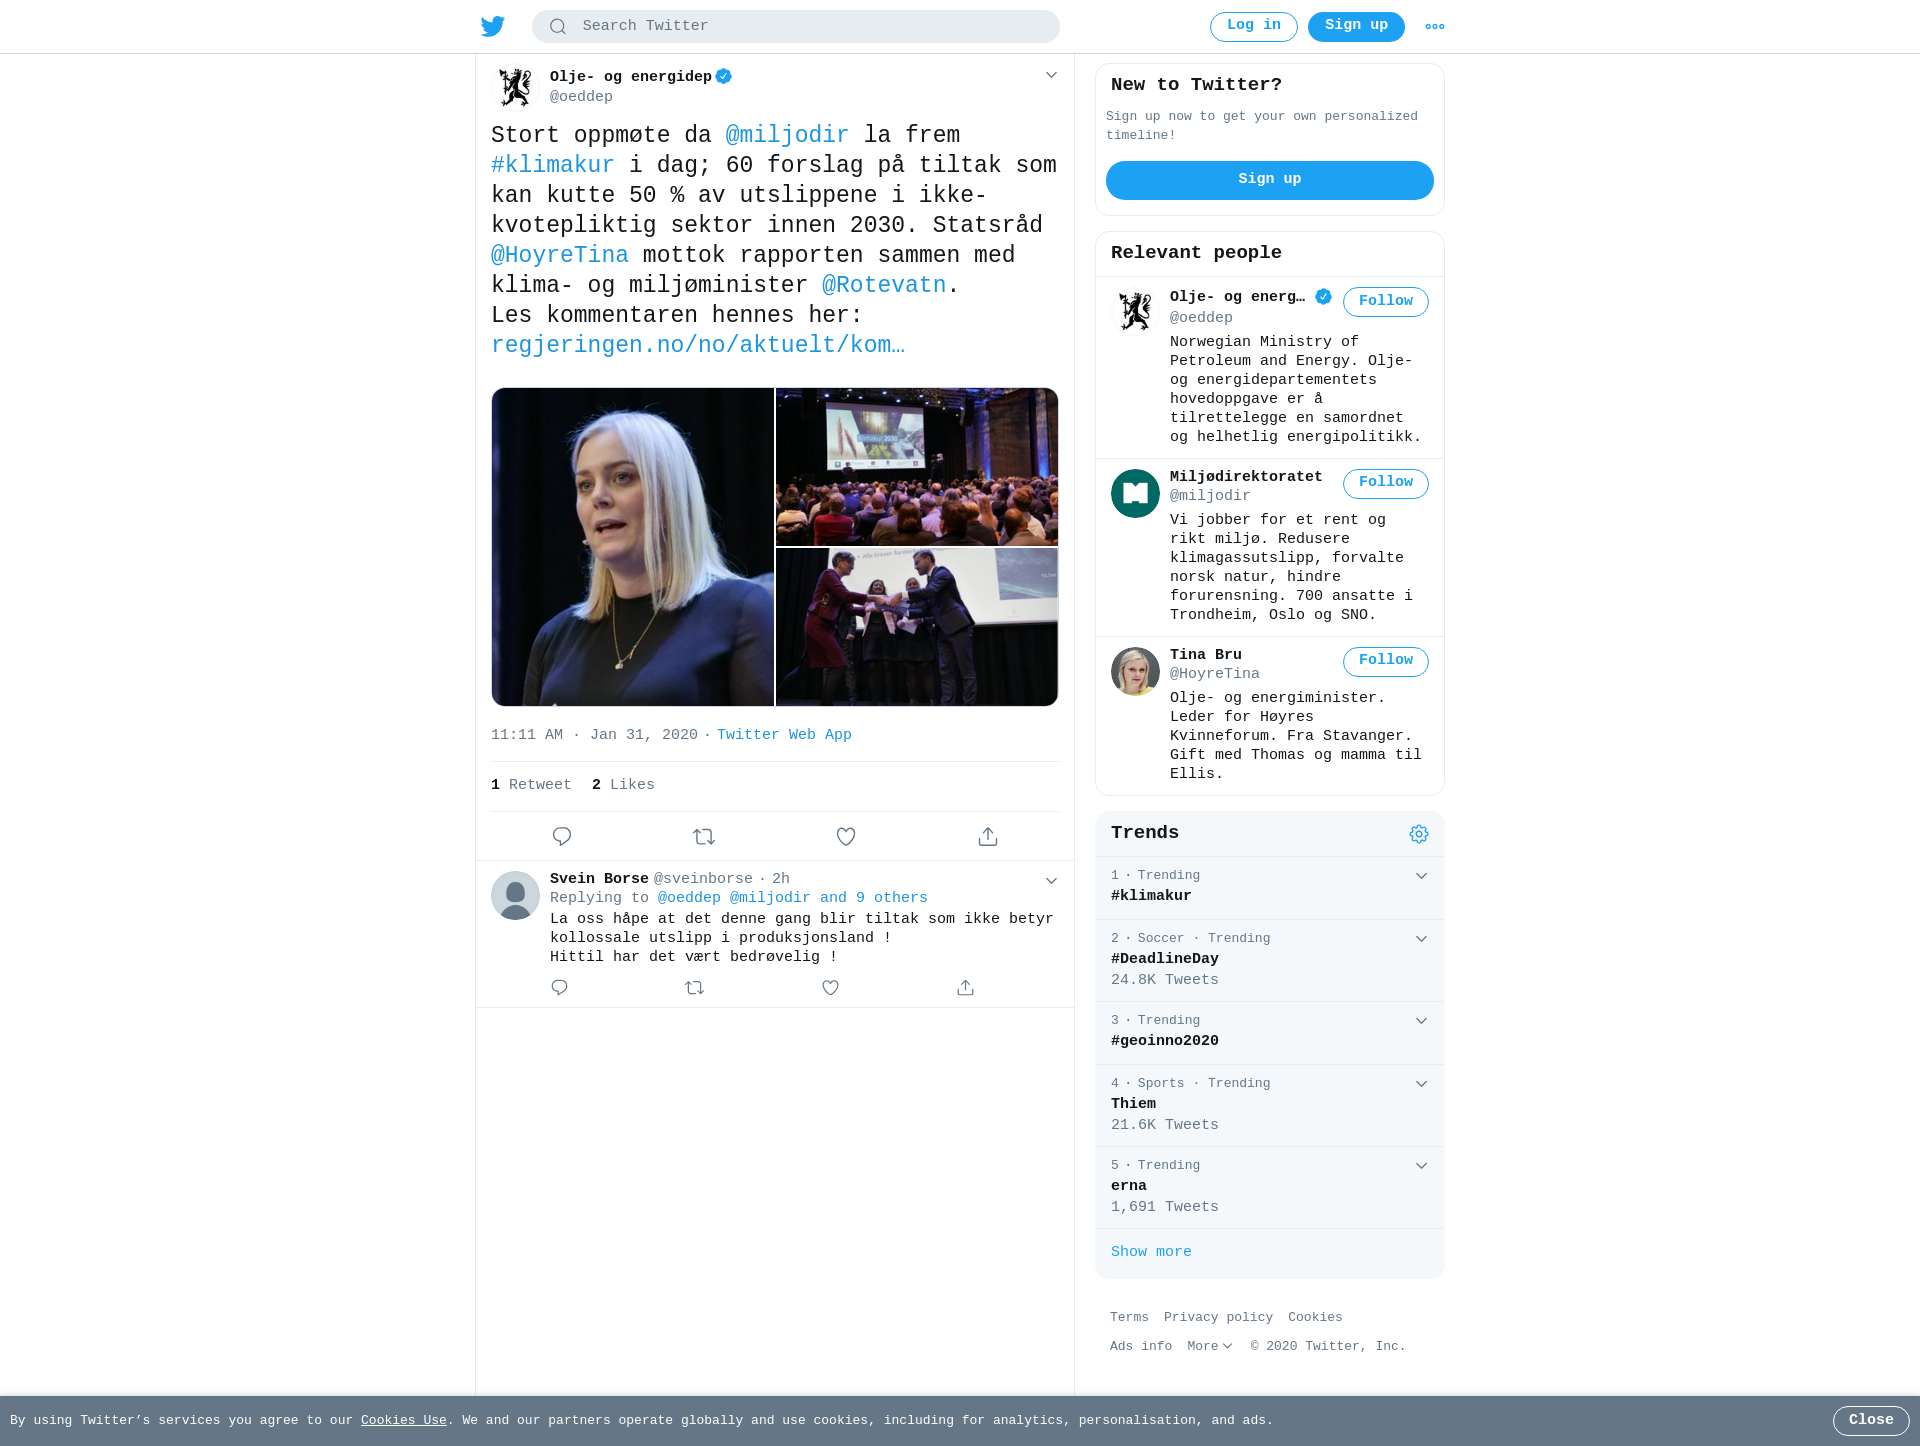Click the Log in button
Screen dimensions: 1920x1446
click(x=1253, y=26)
